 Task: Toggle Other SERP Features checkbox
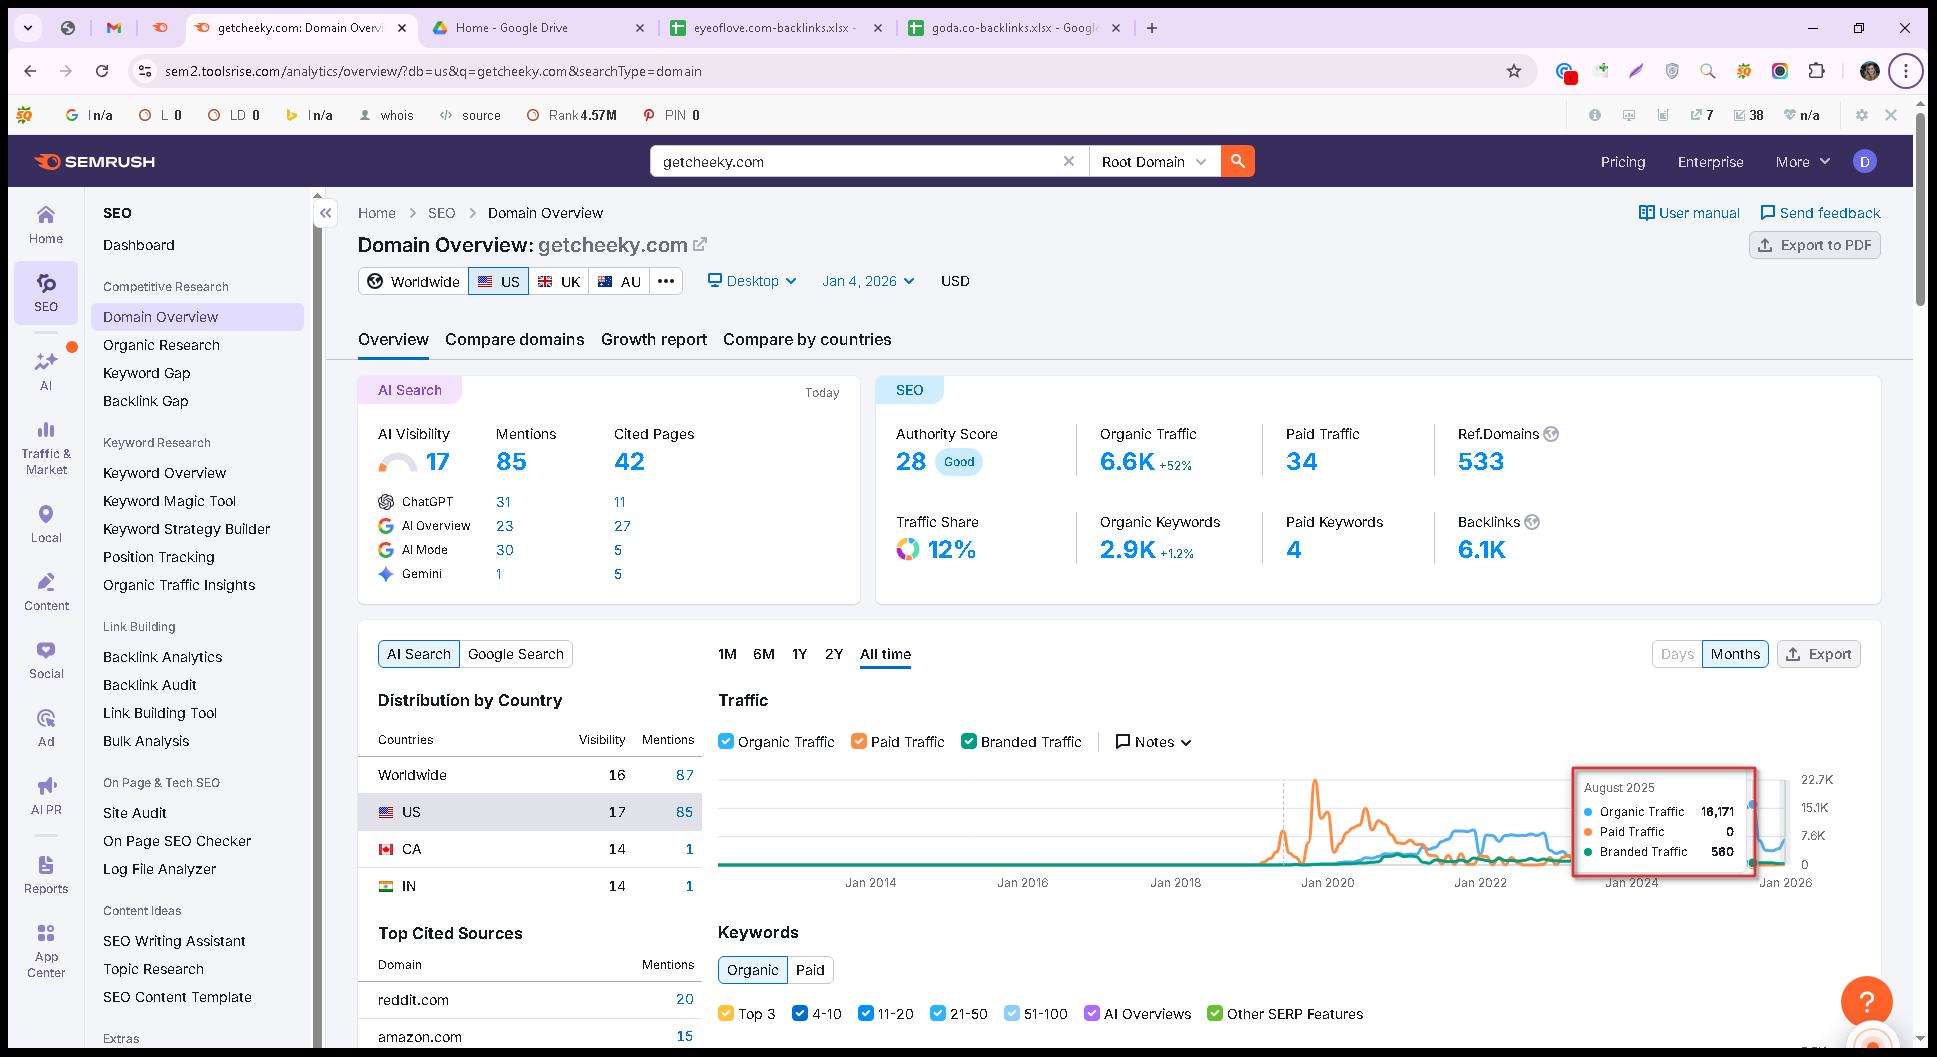[x=1215, y=1013]
